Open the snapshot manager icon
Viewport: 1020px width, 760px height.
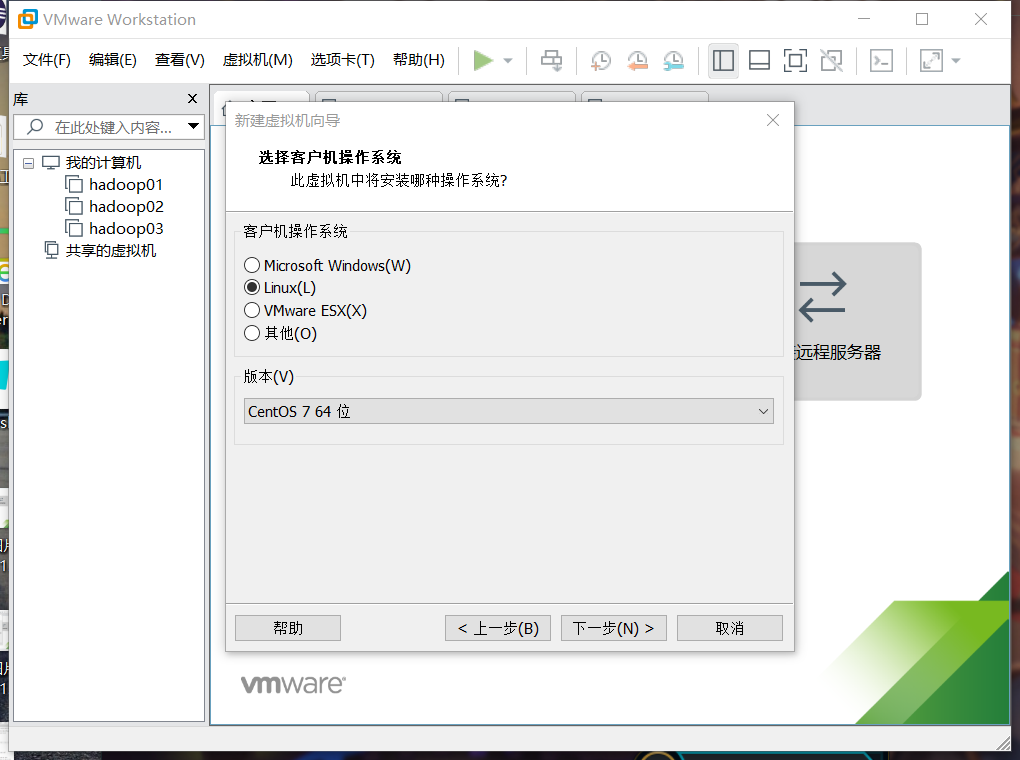pos(674,61)
